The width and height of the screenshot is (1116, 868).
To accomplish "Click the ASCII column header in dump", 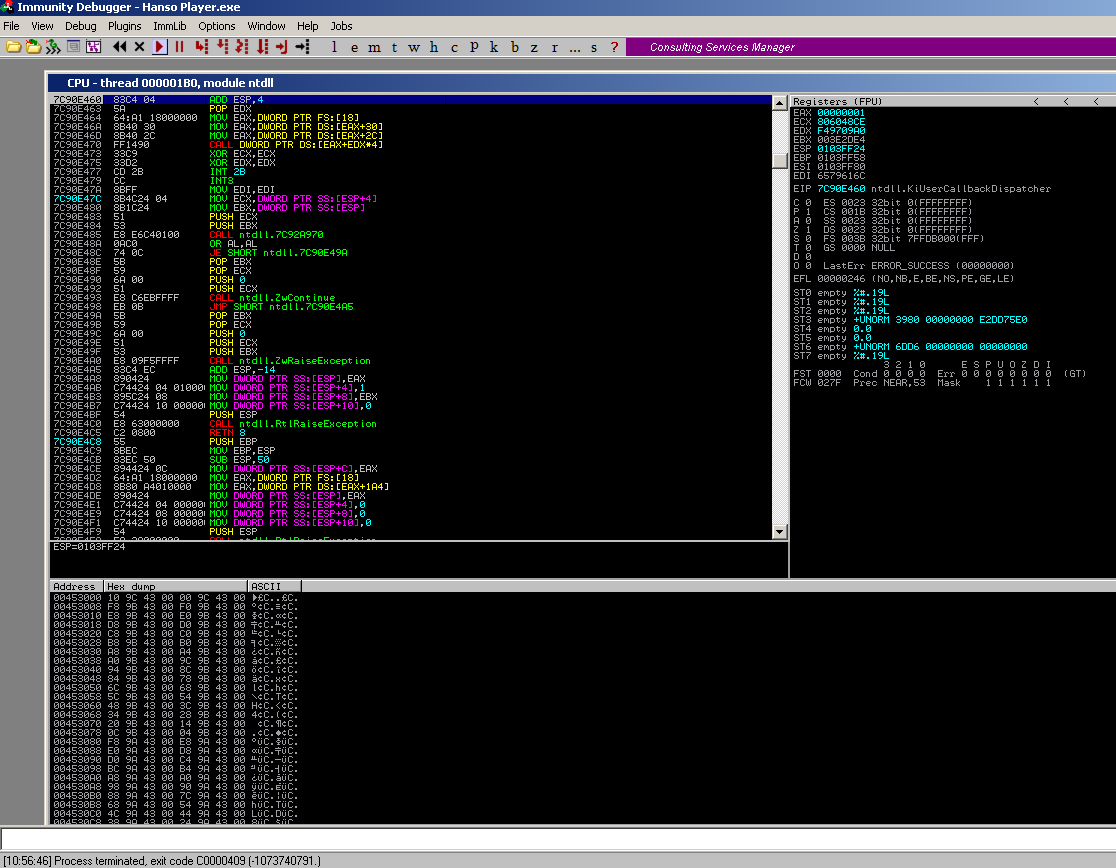I will [x=274, y=586].
